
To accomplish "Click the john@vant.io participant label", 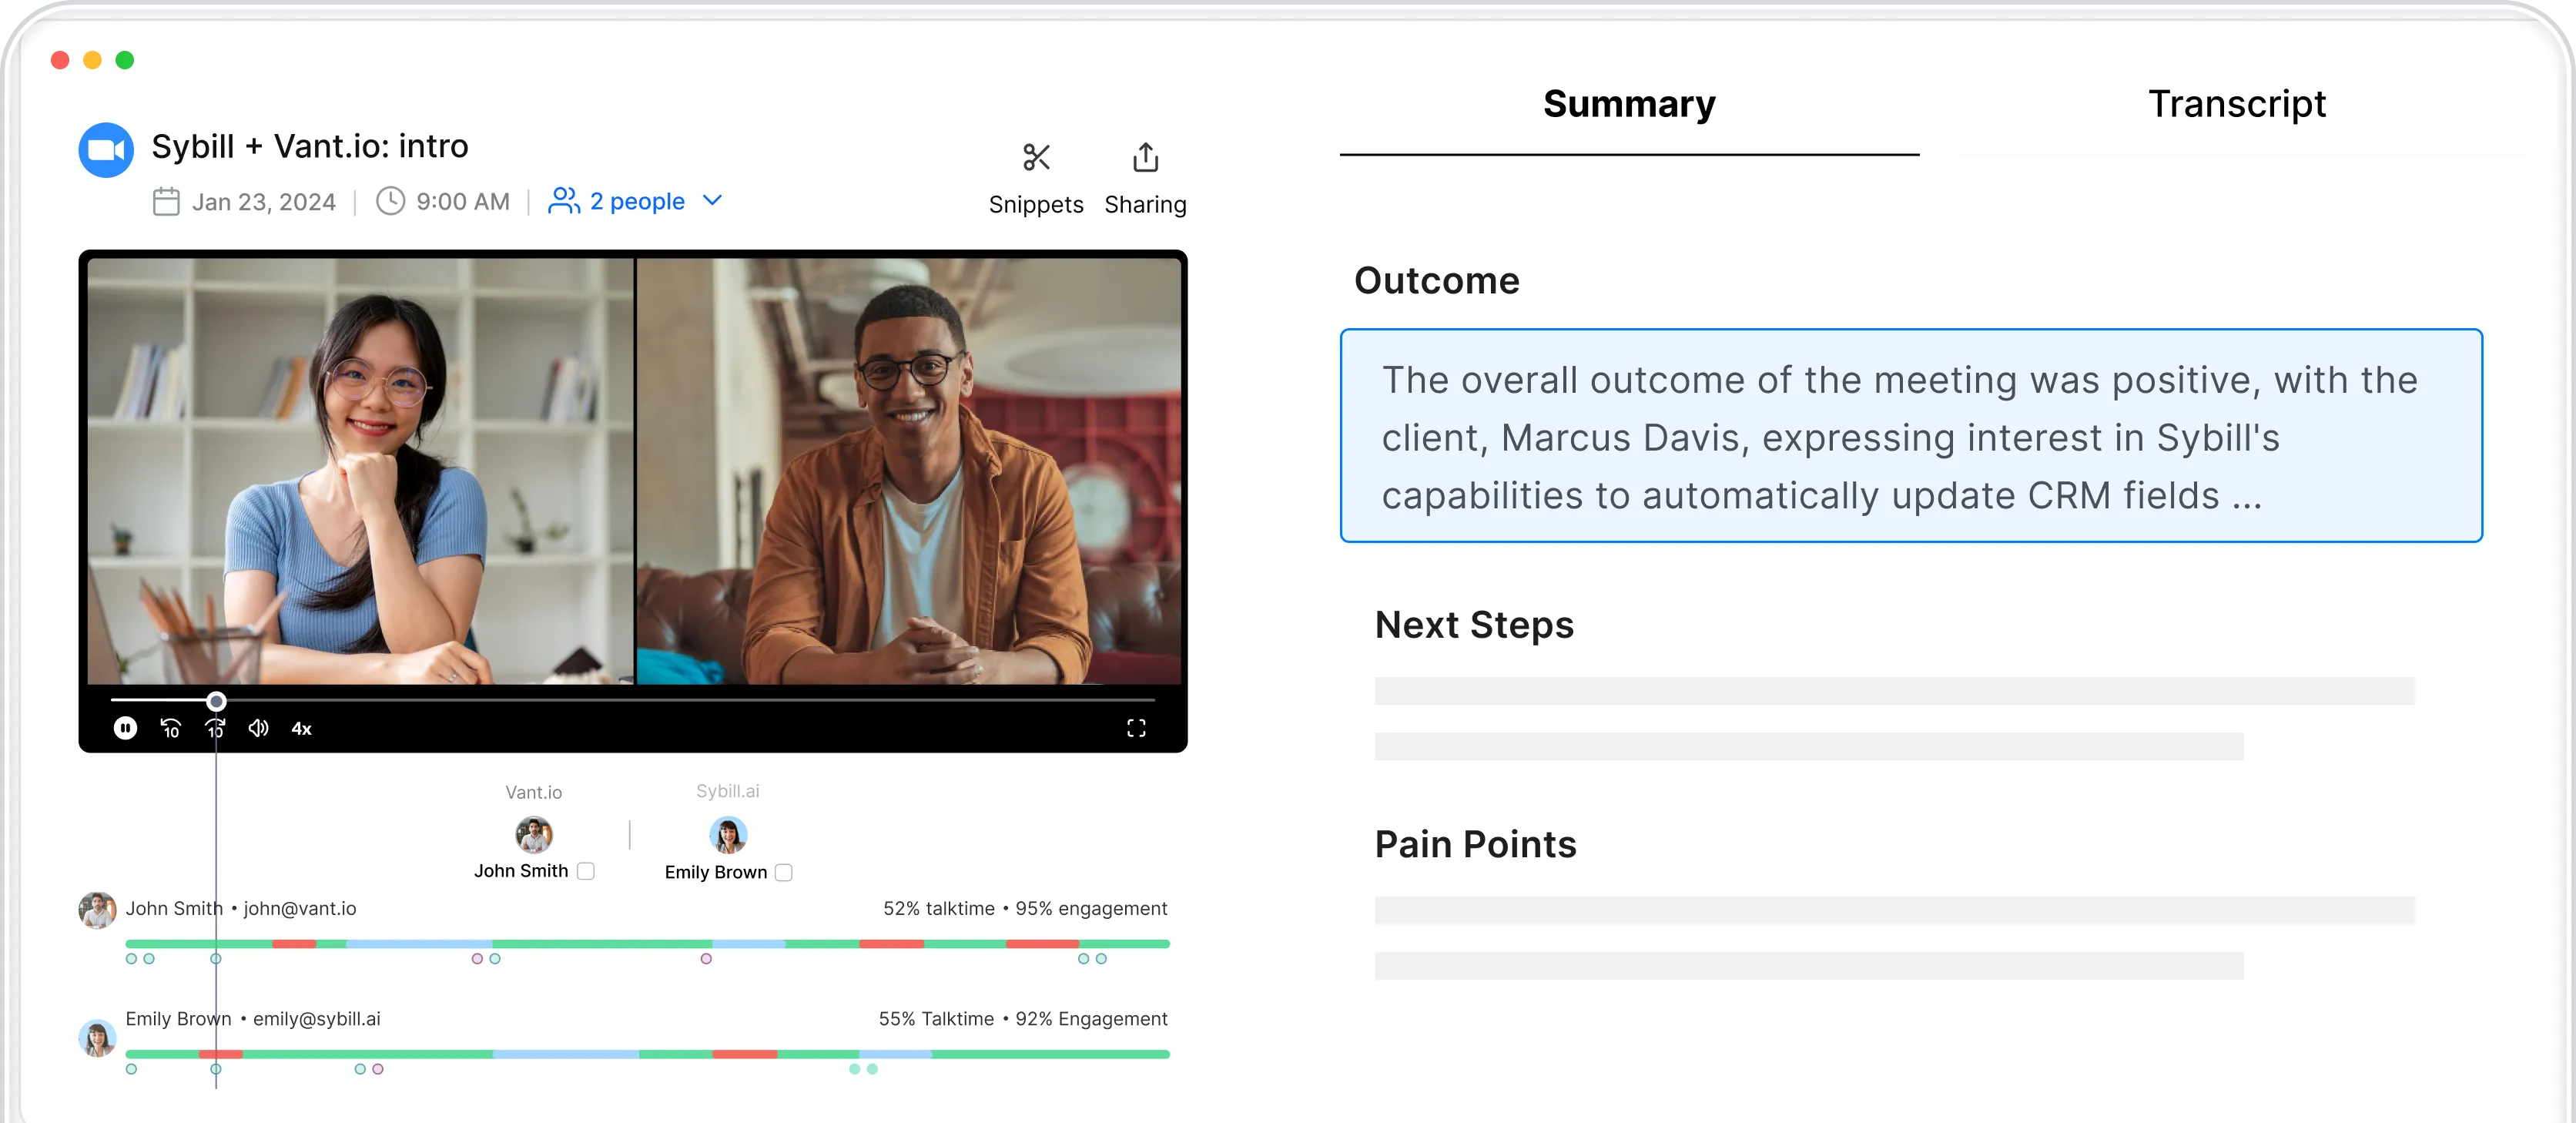I will click(300, 908).
